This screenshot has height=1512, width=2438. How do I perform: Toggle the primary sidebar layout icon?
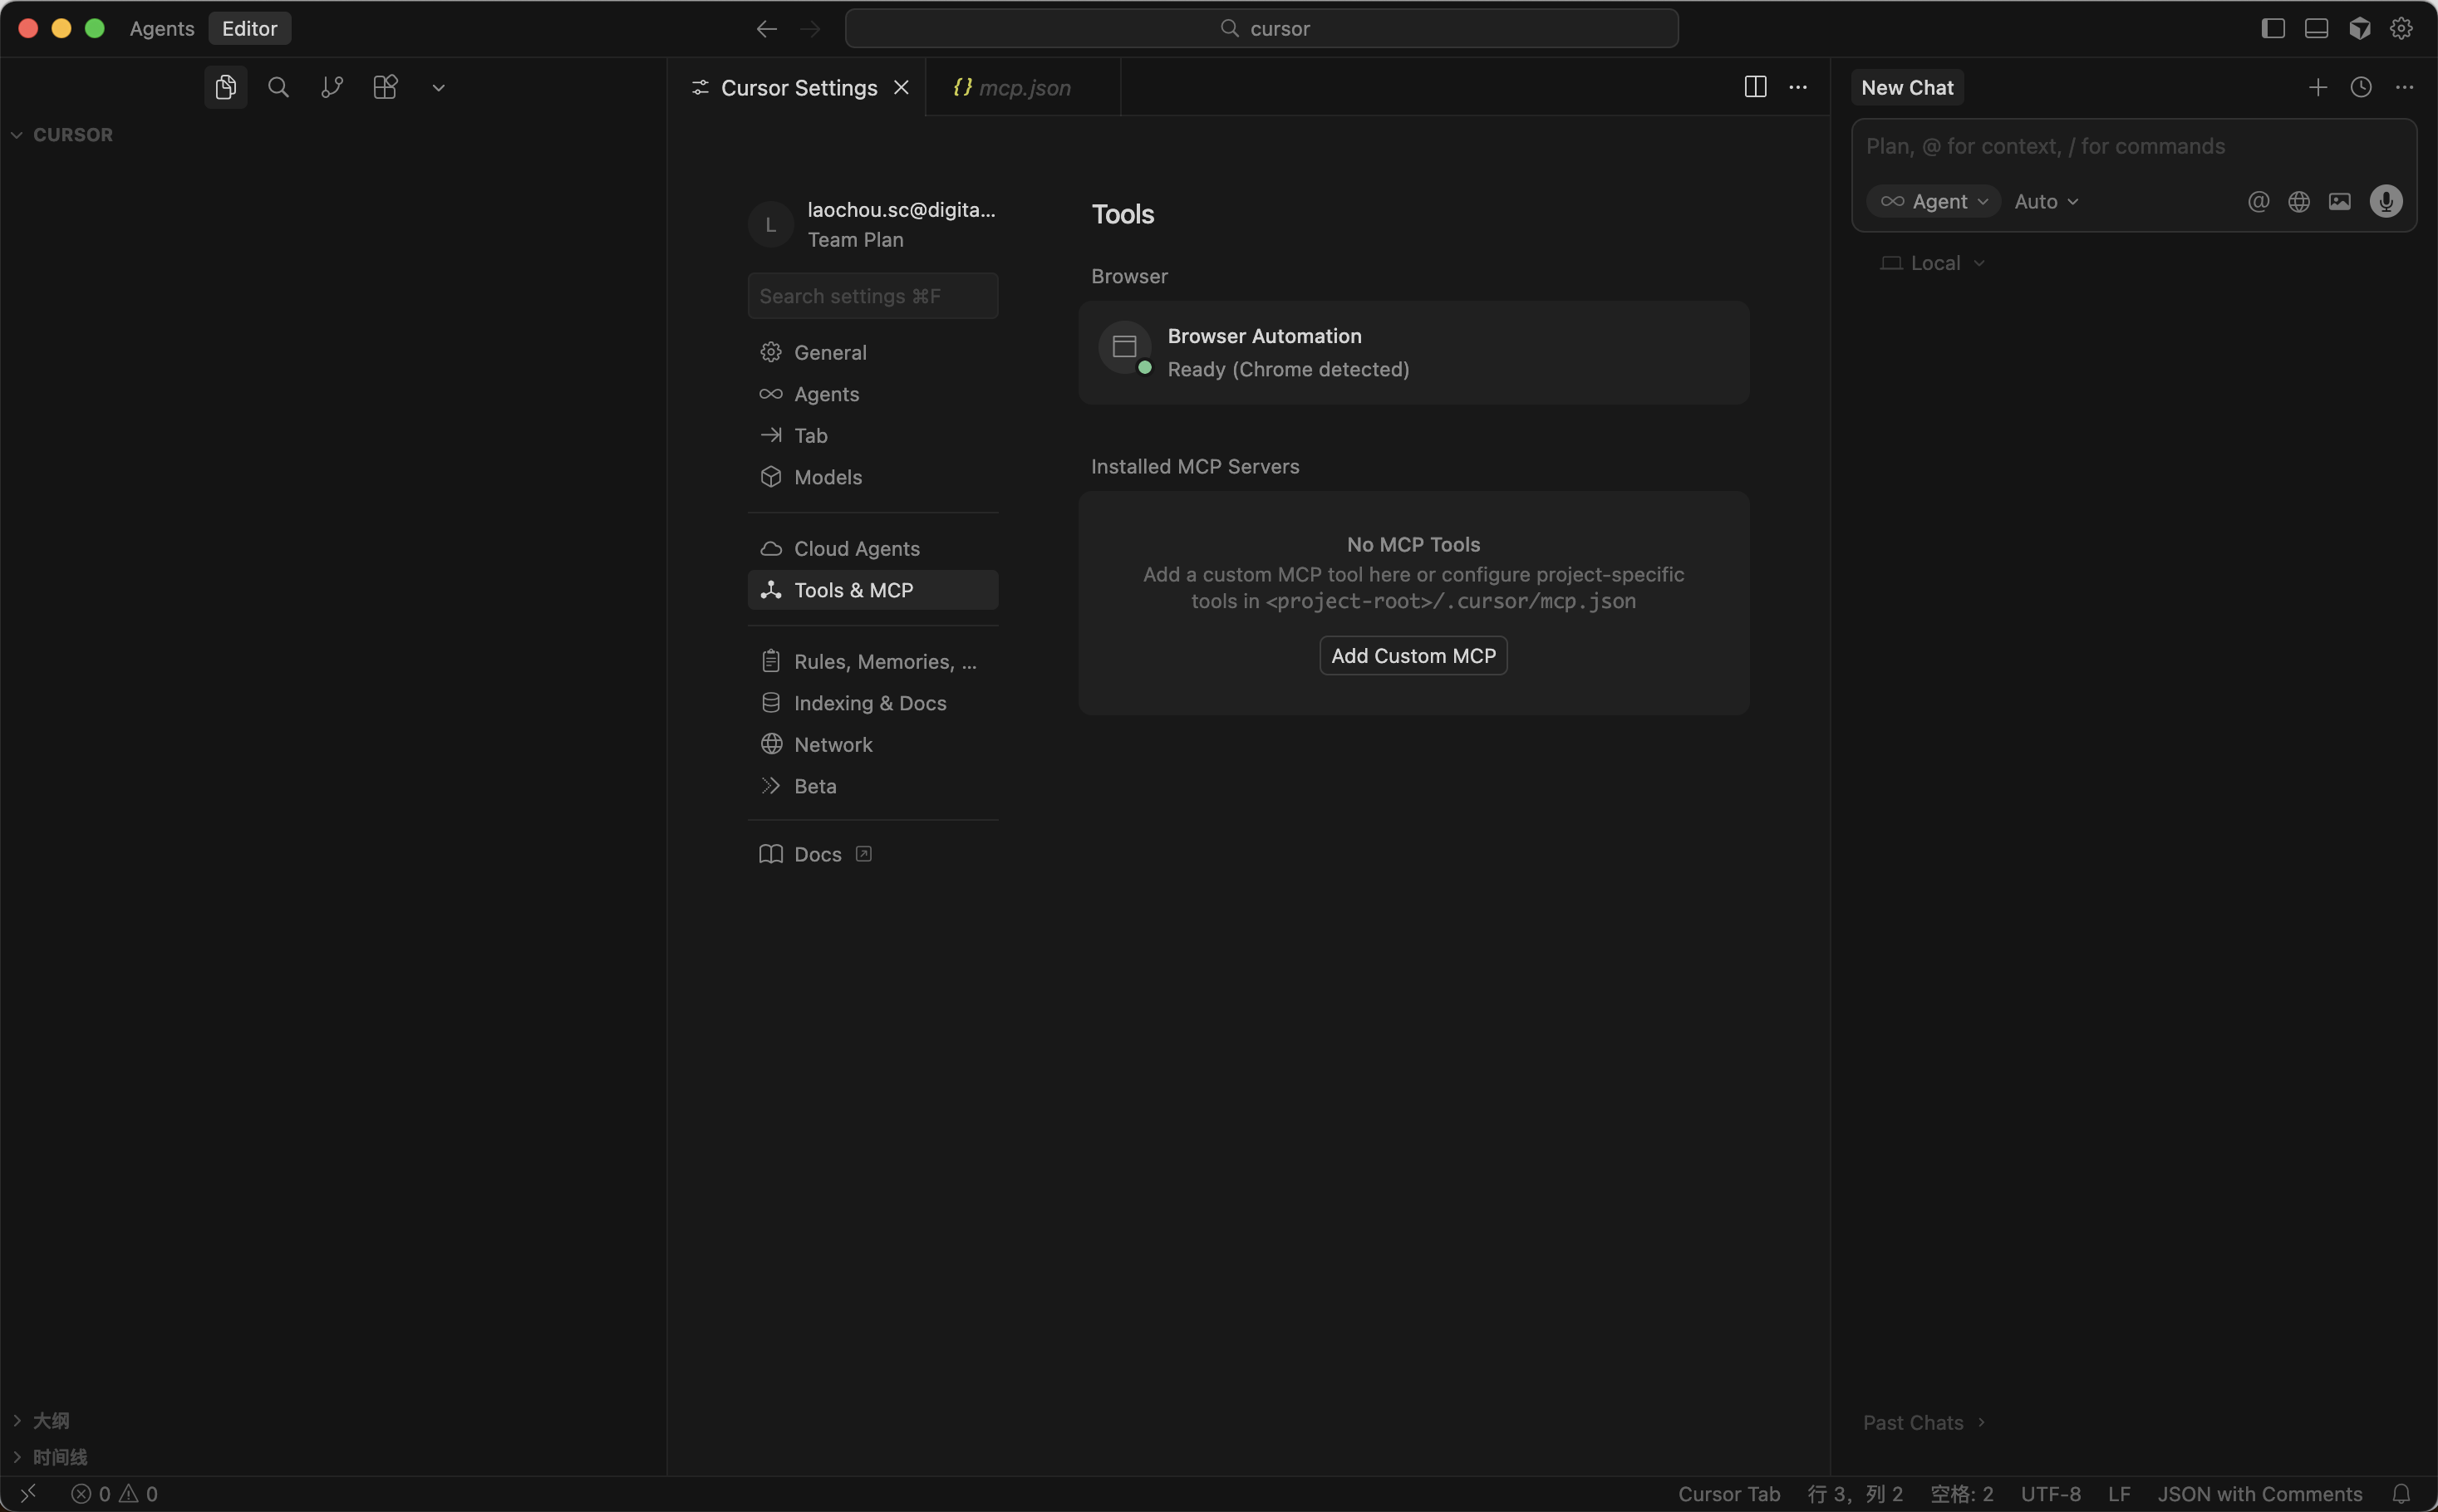click(x=2272, y=28)
